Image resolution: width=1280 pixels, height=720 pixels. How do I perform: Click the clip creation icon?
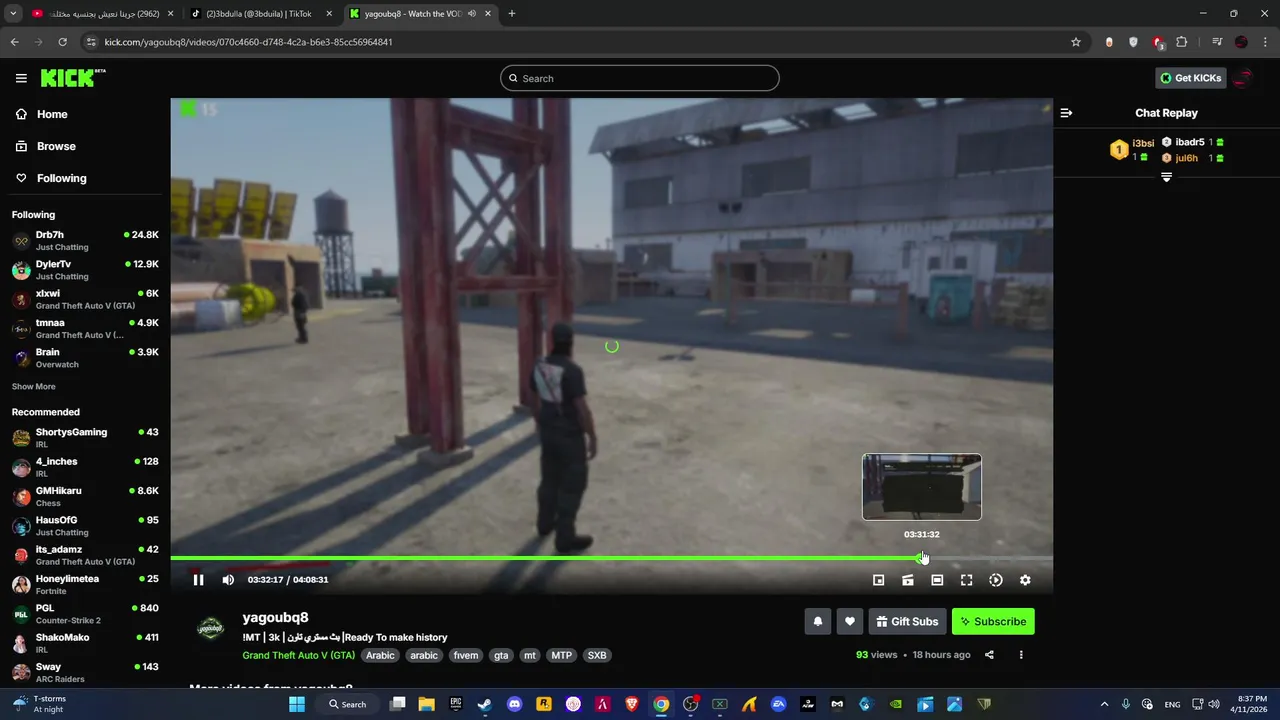[908, 580]
